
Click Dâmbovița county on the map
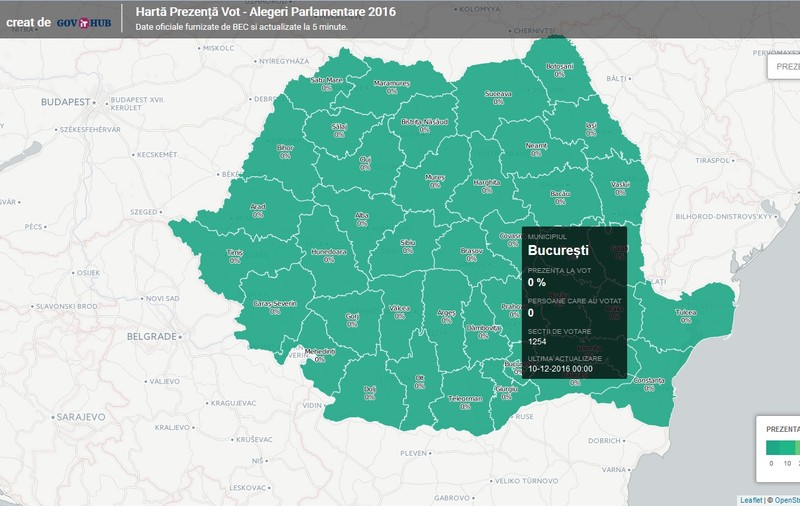click(x=483, y=332)
